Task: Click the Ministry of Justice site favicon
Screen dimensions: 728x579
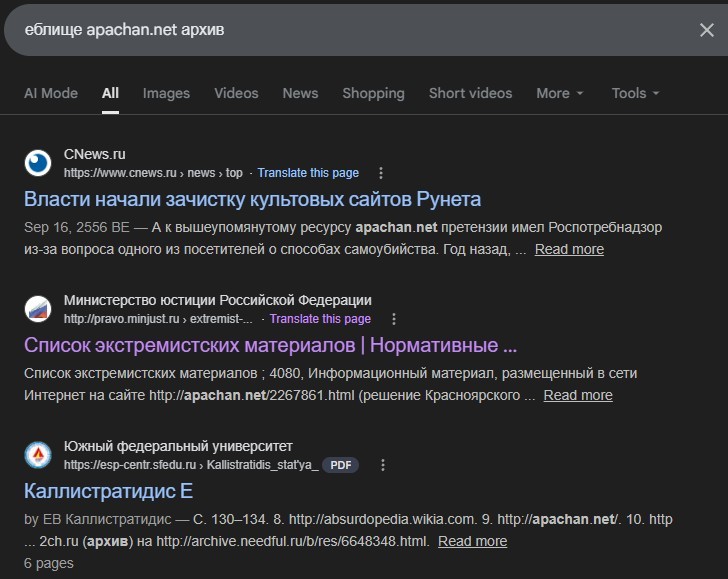Action: 38,309
